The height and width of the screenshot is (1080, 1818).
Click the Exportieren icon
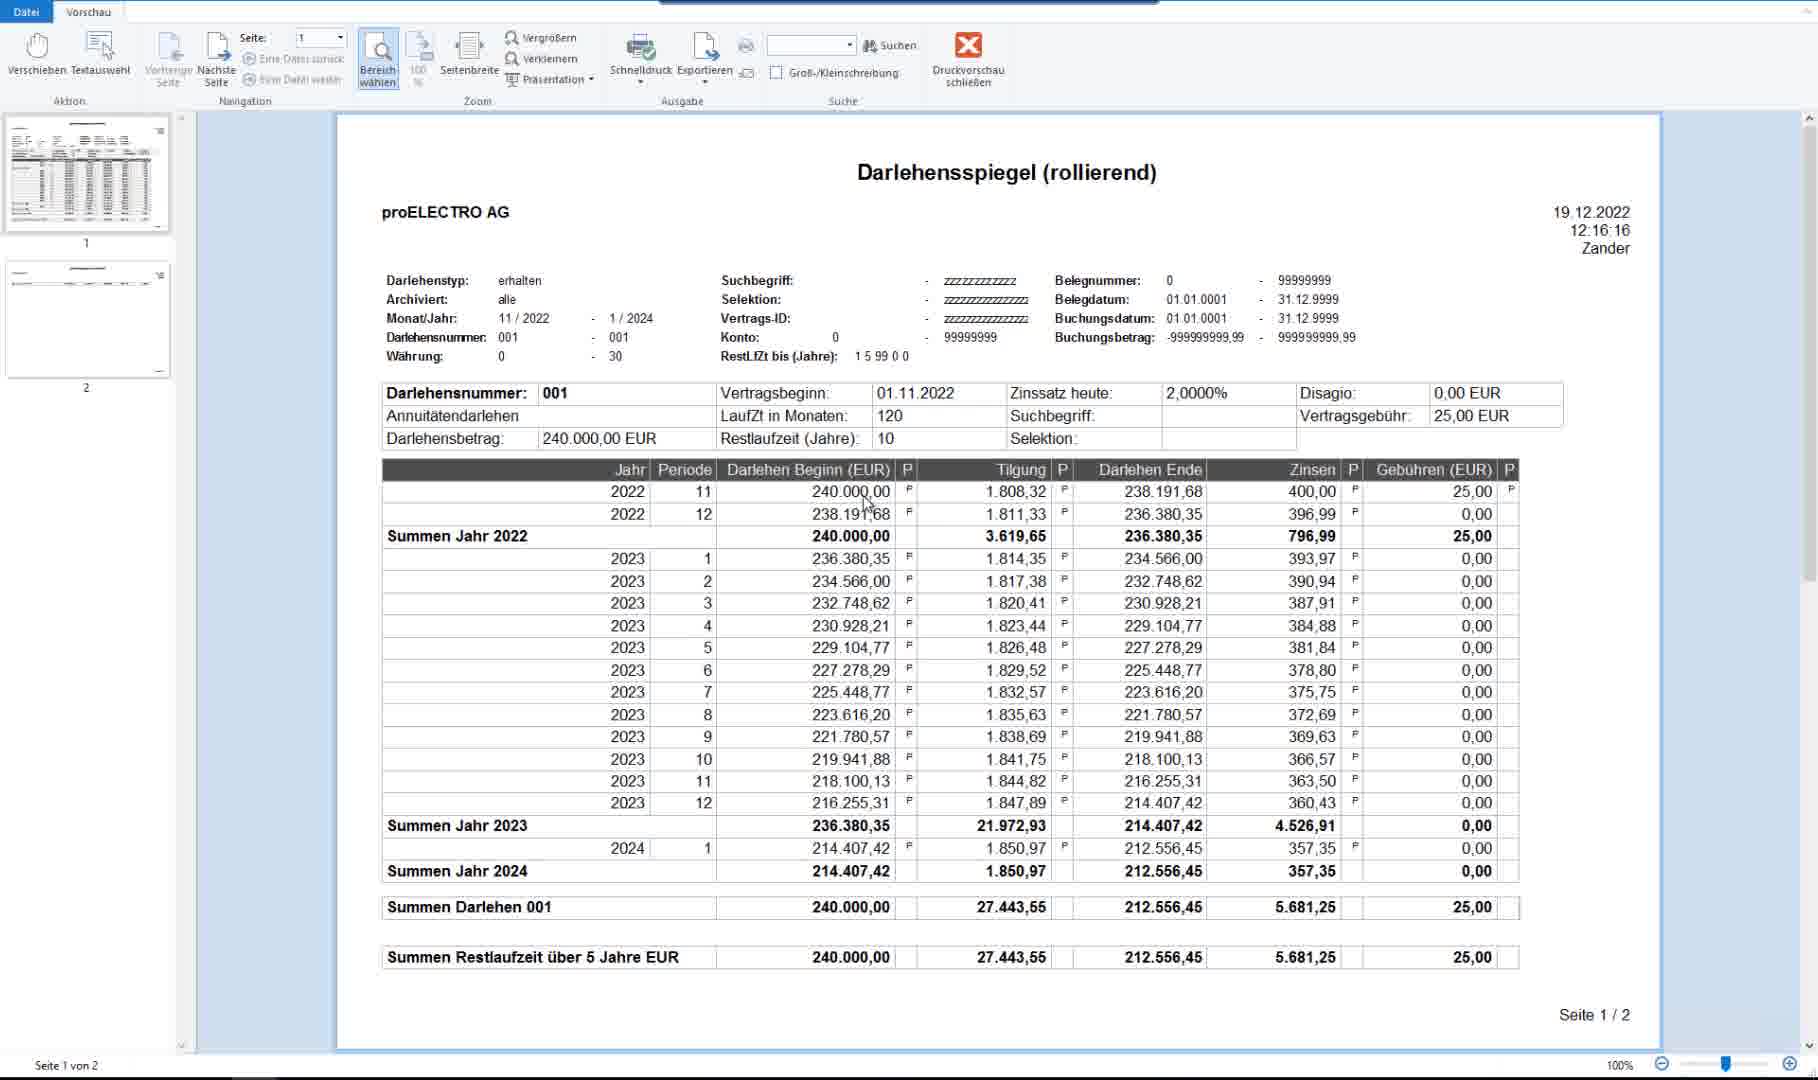point(705,47)
